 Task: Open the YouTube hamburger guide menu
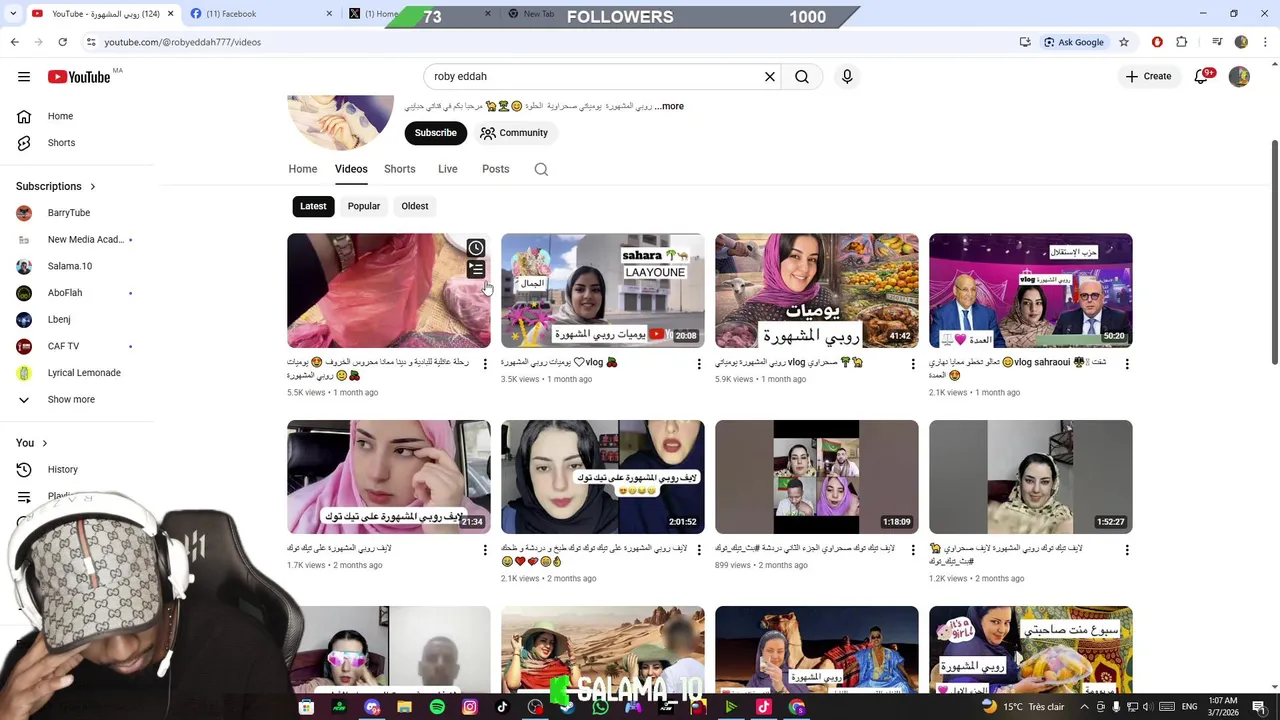click(24, 76)
